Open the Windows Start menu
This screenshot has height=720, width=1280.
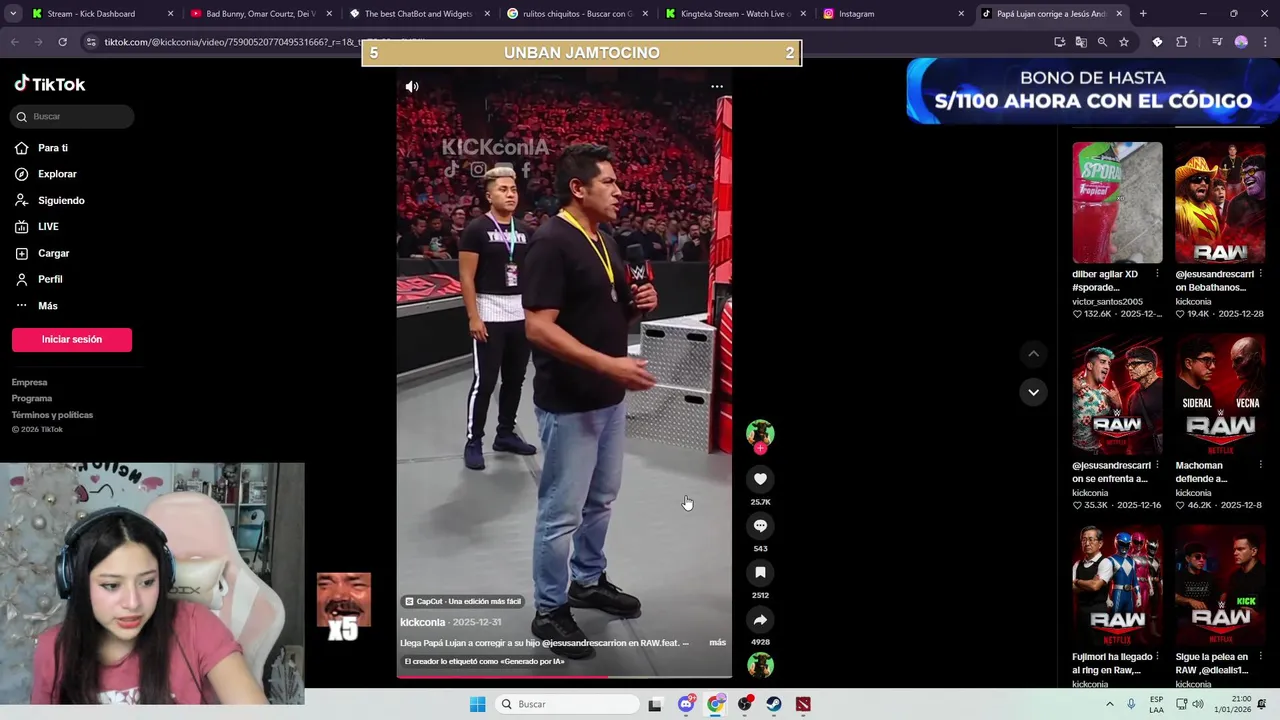pos(478,704)
